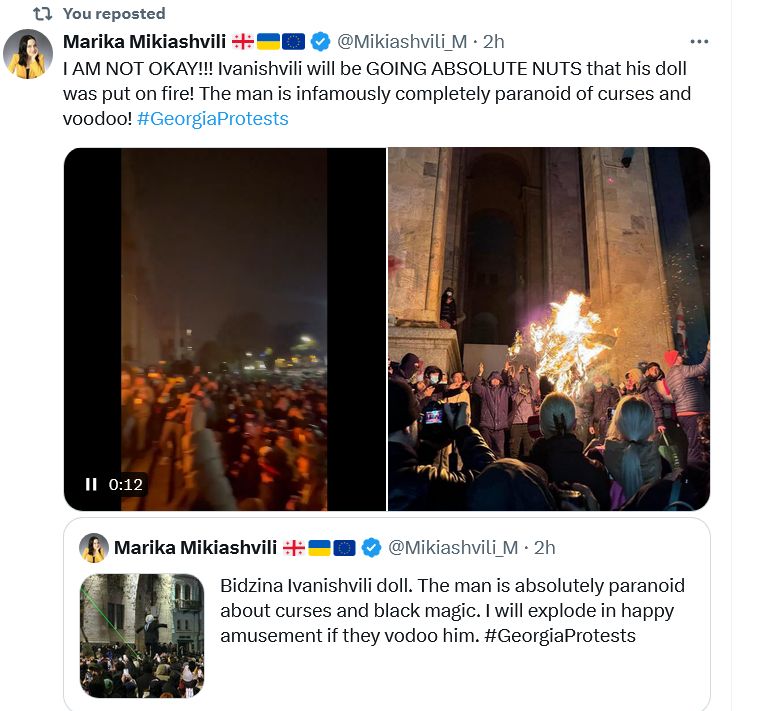Image resolution: width=761 pixels, height=711 pixels.
Task: Click the blue verified badge in main tweet
Action: tap(320, 41)
